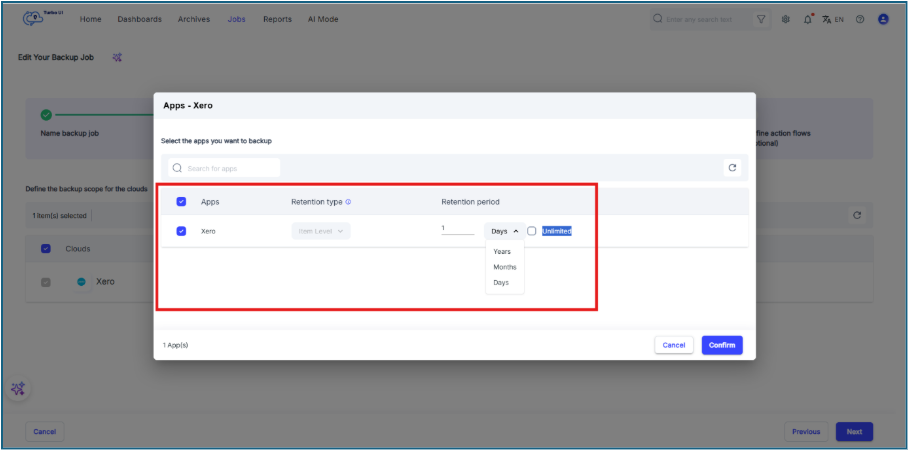Click the retention period number field
Viewport: 909px width, 450px height.
[457, 229]
